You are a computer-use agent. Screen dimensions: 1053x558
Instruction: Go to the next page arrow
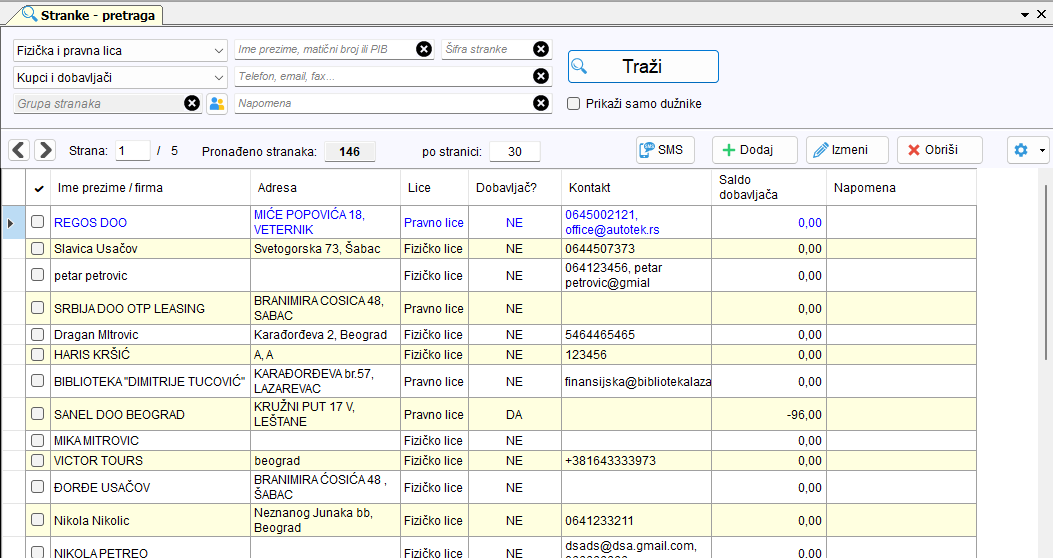point(45,150)
